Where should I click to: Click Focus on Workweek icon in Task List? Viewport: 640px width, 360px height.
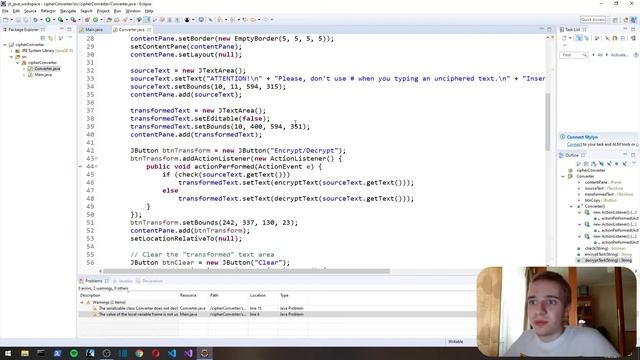[x=597, y=38]
